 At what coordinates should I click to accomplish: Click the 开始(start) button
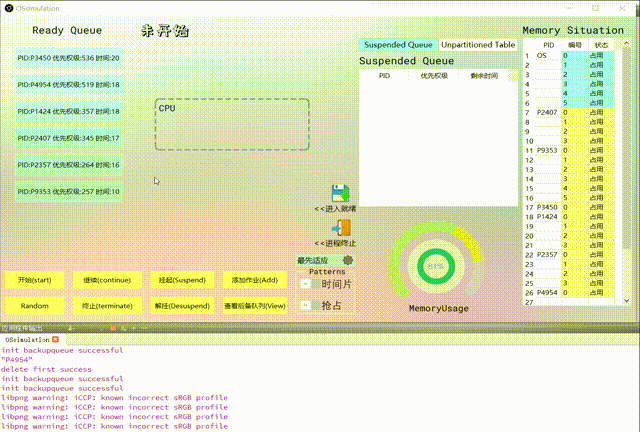click(x=35, y=280)
